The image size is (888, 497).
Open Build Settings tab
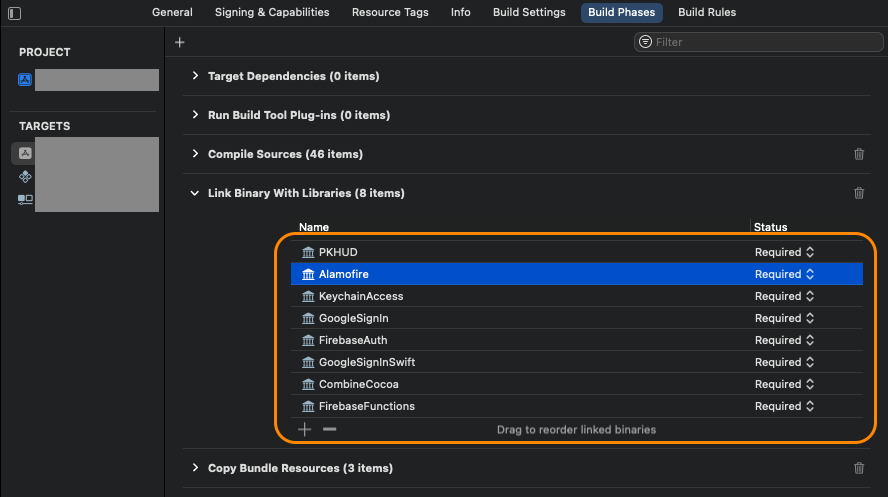click(x=529, y=12)
